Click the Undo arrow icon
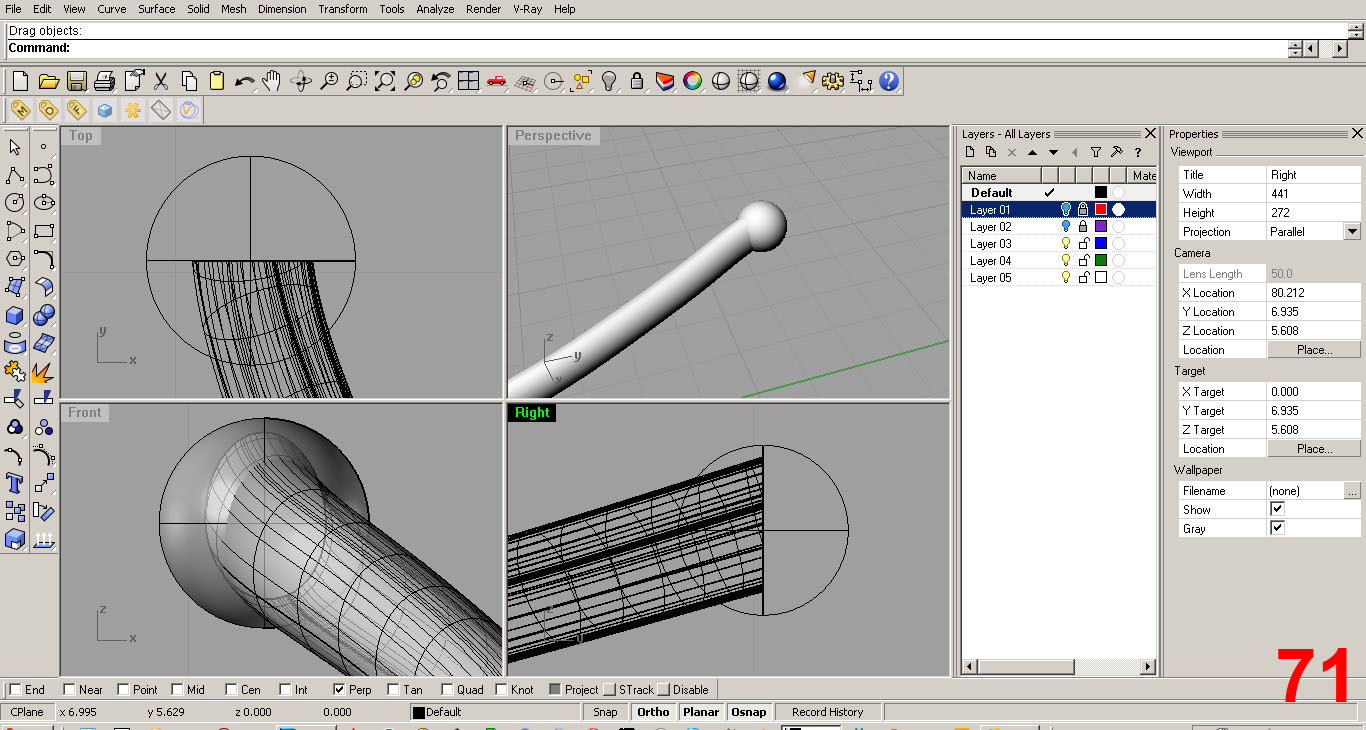Viewport: 1366px width, 730px height. (x=244, y=81)
